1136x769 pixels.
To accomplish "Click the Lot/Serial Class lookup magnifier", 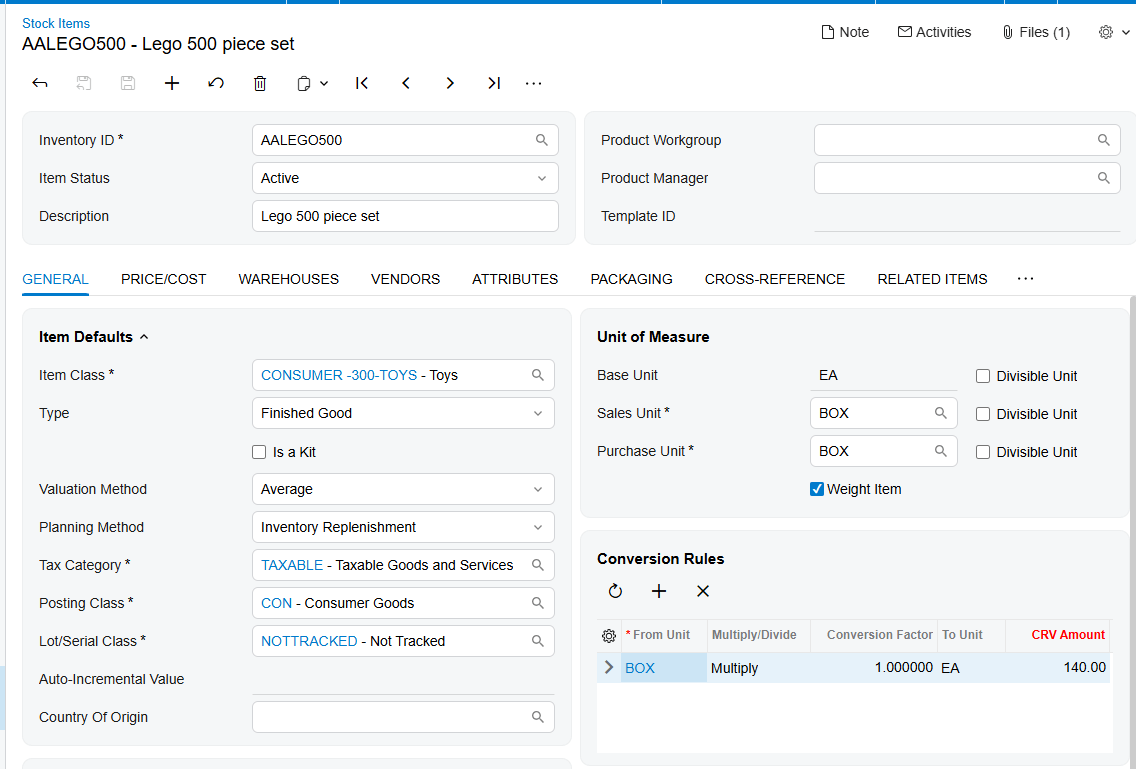I will tap(538, 641).
